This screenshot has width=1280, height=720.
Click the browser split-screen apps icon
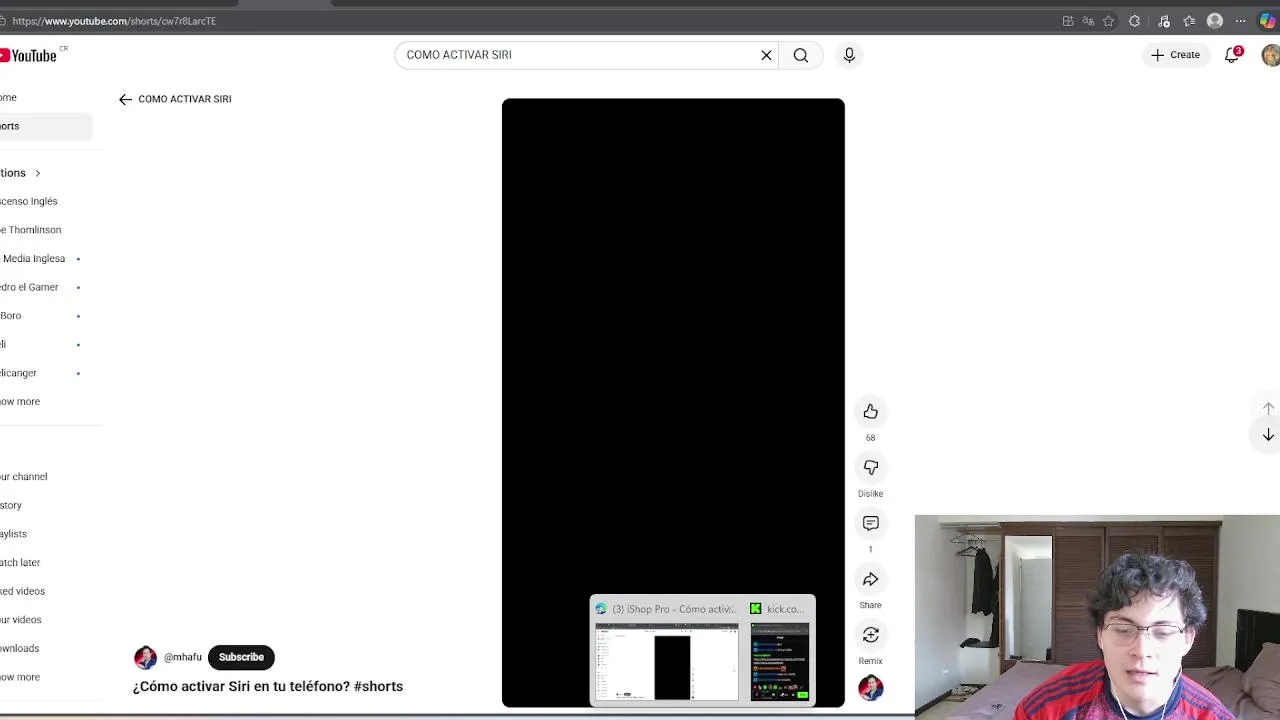point(1068,21)
